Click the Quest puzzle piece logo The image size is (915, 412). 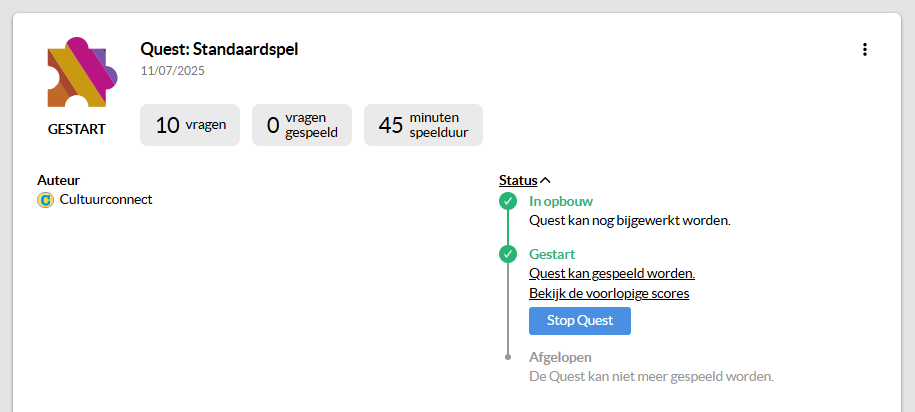point(77,73)
